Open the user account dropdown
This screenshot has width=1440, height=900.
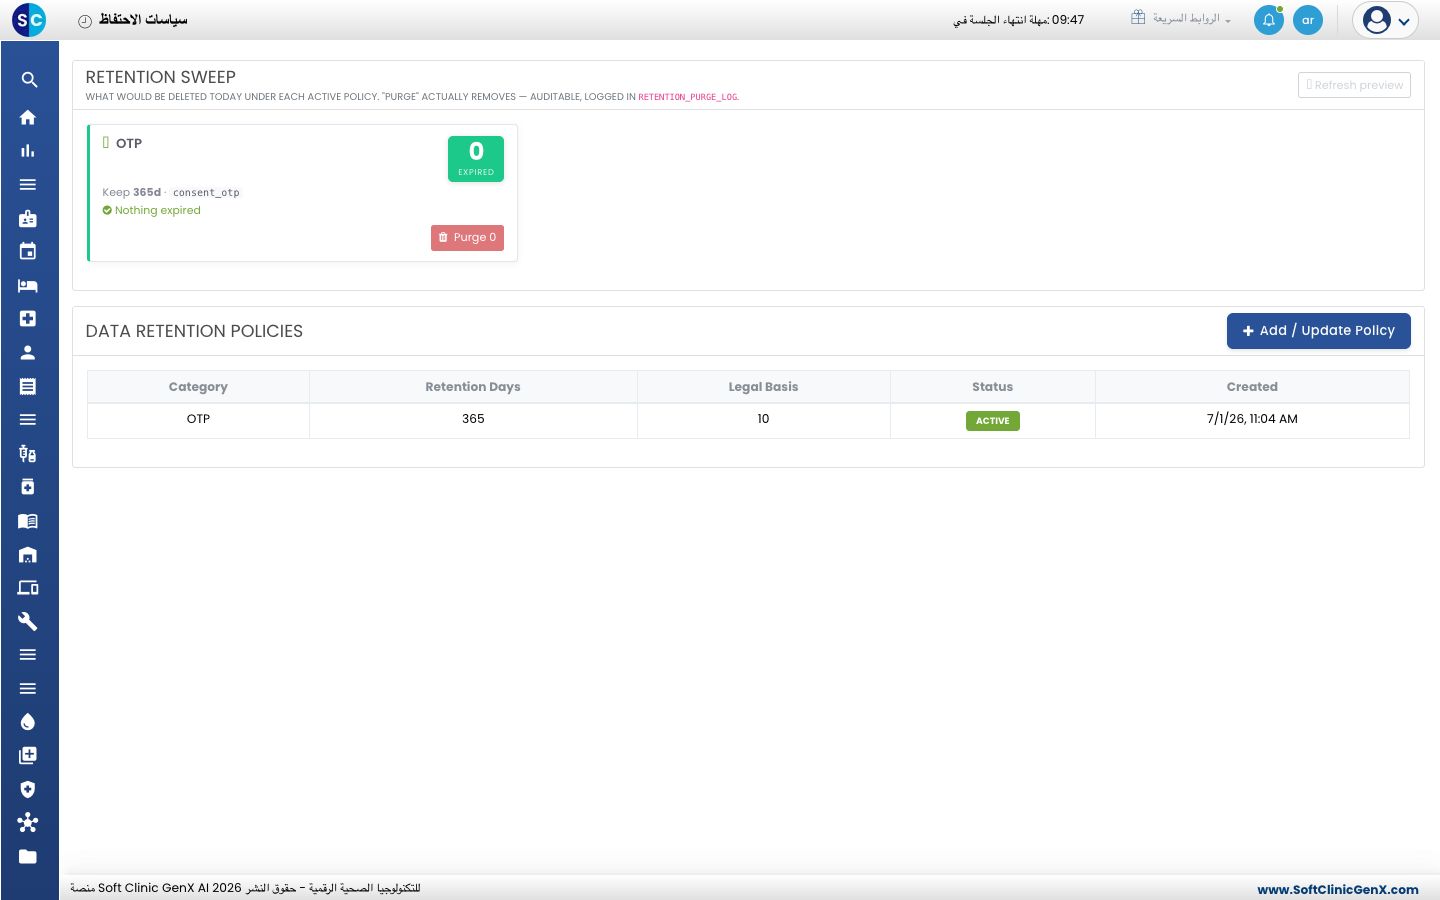click(1386, 20)
